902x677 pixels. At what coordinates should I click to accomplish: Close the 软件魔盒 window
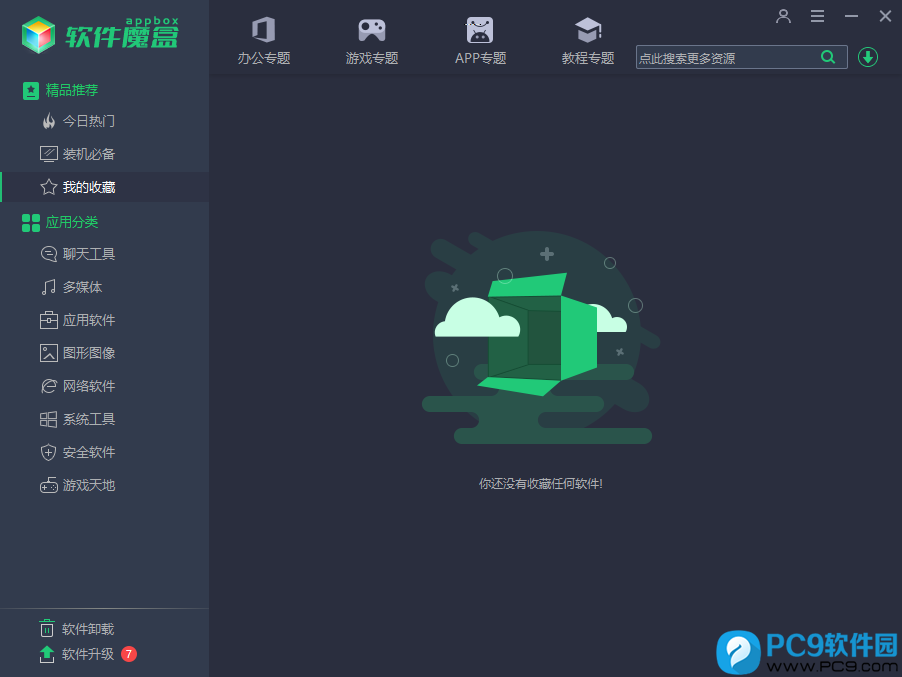(x=885, y=16)
